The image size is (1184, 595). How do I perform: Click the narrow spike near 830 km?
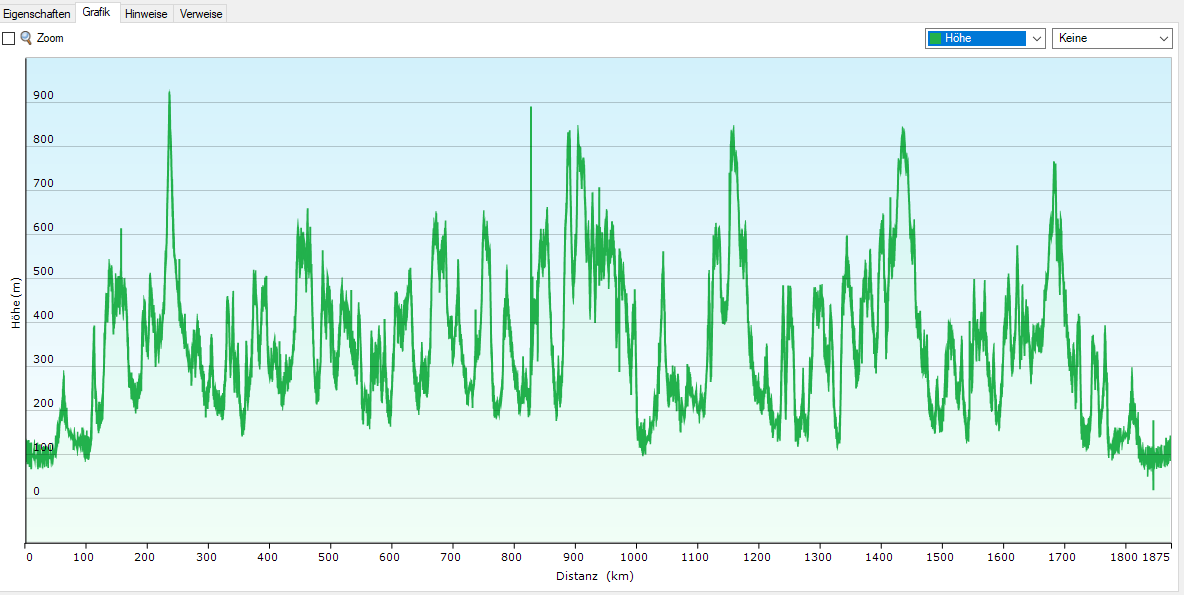(x=531, y=108)
